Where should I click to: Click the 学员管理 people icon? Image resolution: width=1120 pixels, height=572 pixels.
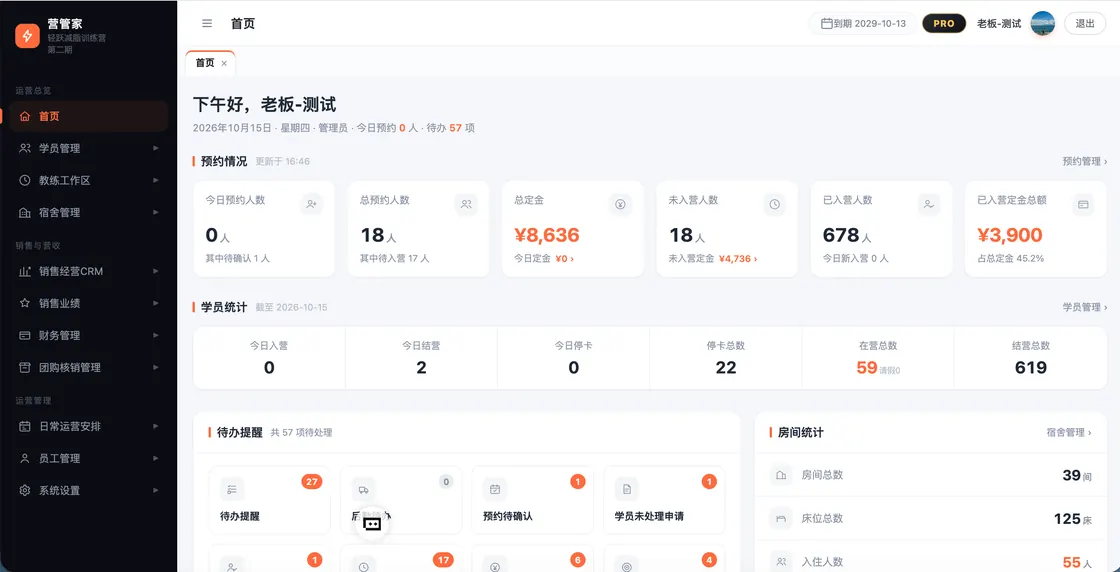click(25, 149)
